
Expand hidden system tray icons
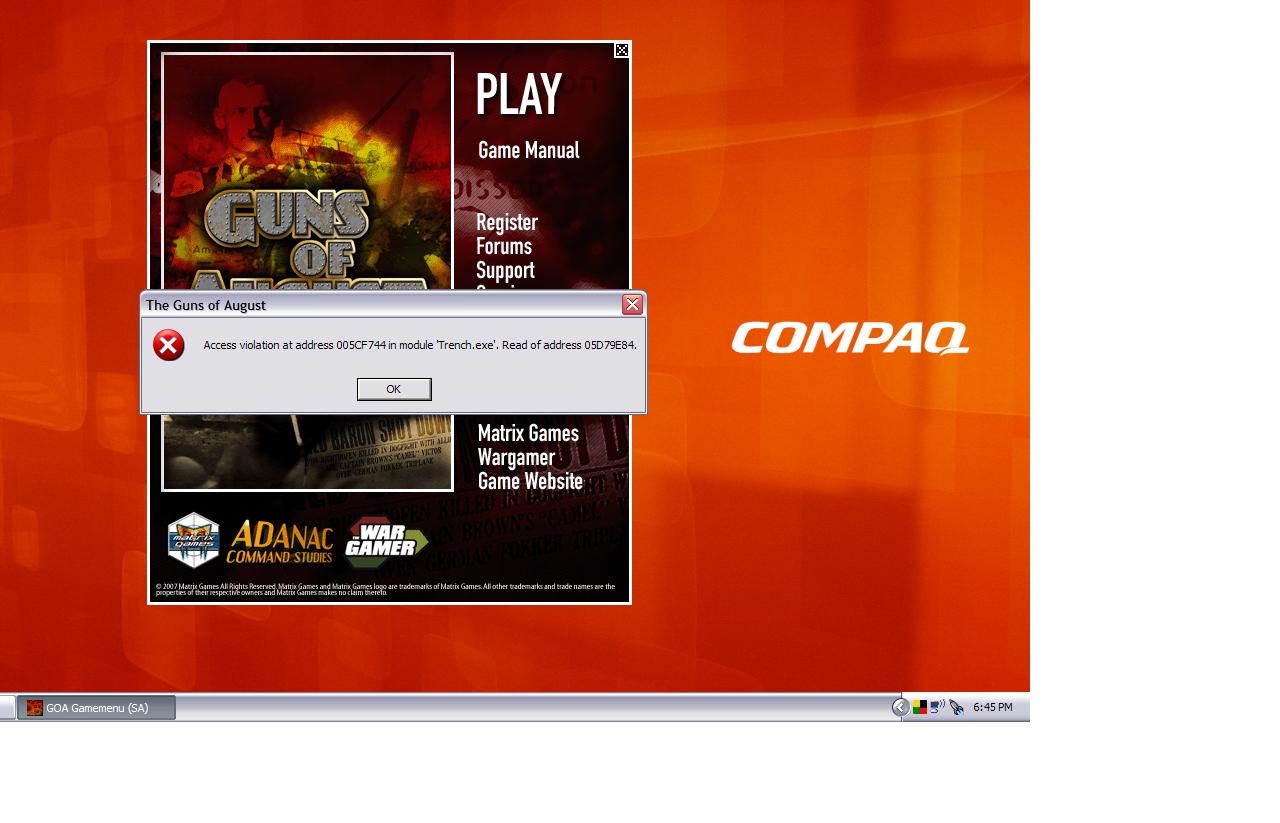coord(900,707)
